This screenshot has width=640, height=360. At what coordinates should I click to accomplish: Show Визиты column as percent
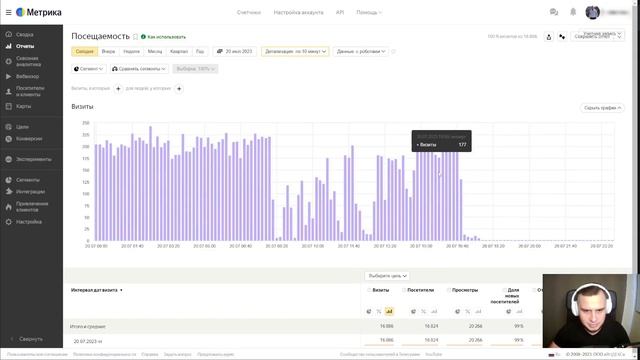[x=379, y=311]
